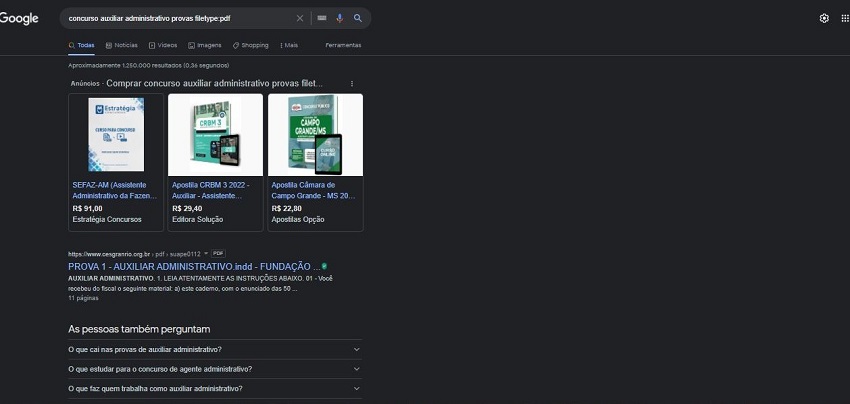Expand 'O que cai nas provas de auxiliar administrativo?'
The image size is (850, 404).
pyautogui.click(x=357, y=349)
